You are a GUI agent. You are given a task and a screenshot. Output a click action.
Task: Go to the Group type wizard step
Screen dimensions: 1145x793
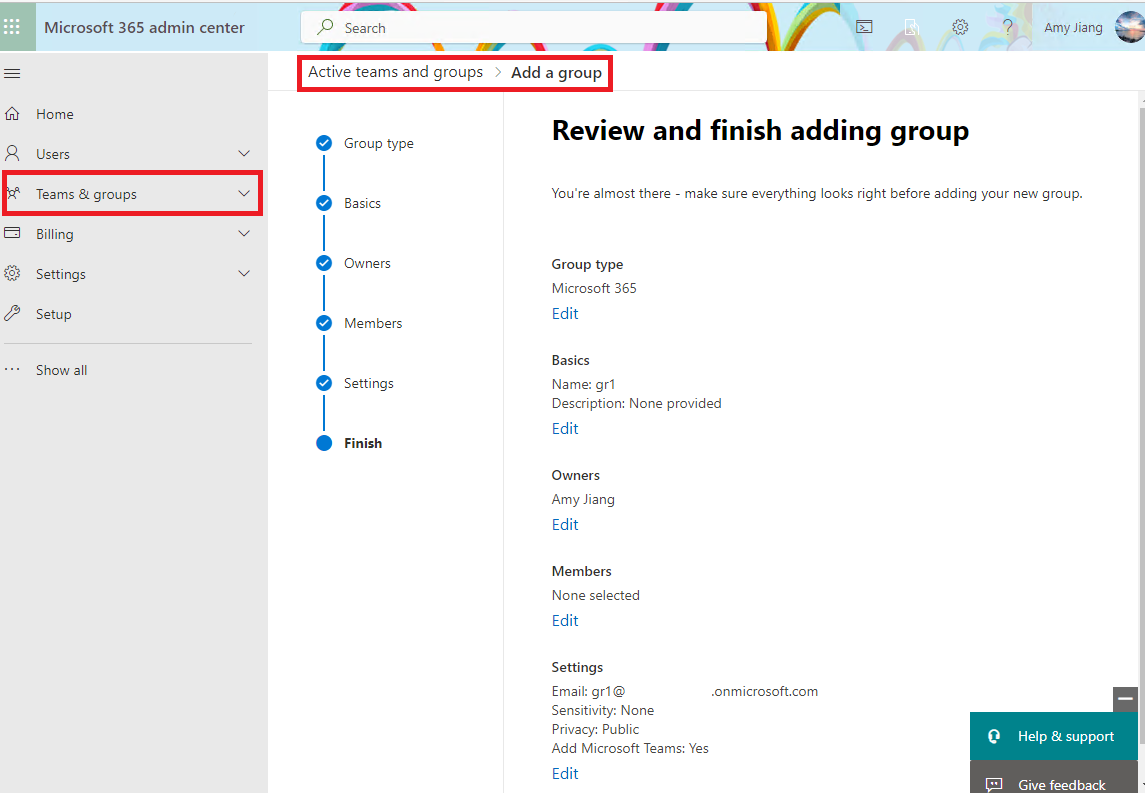[x=378, y=143]
